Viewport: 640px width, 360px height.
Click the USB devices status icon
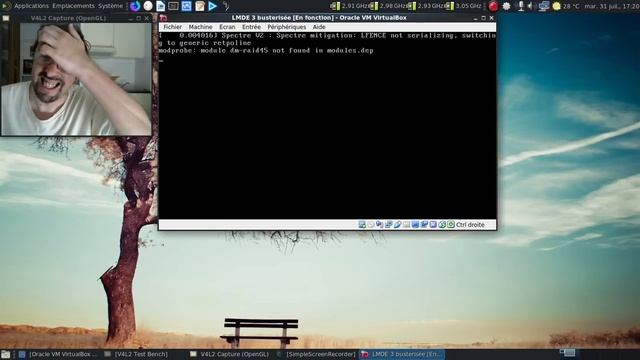398,224
